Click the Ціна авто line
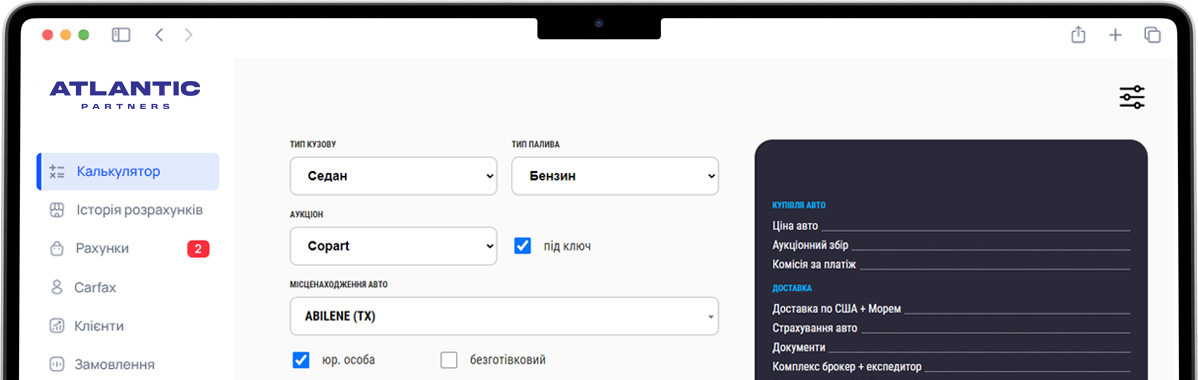 click(x=951, y=226)
